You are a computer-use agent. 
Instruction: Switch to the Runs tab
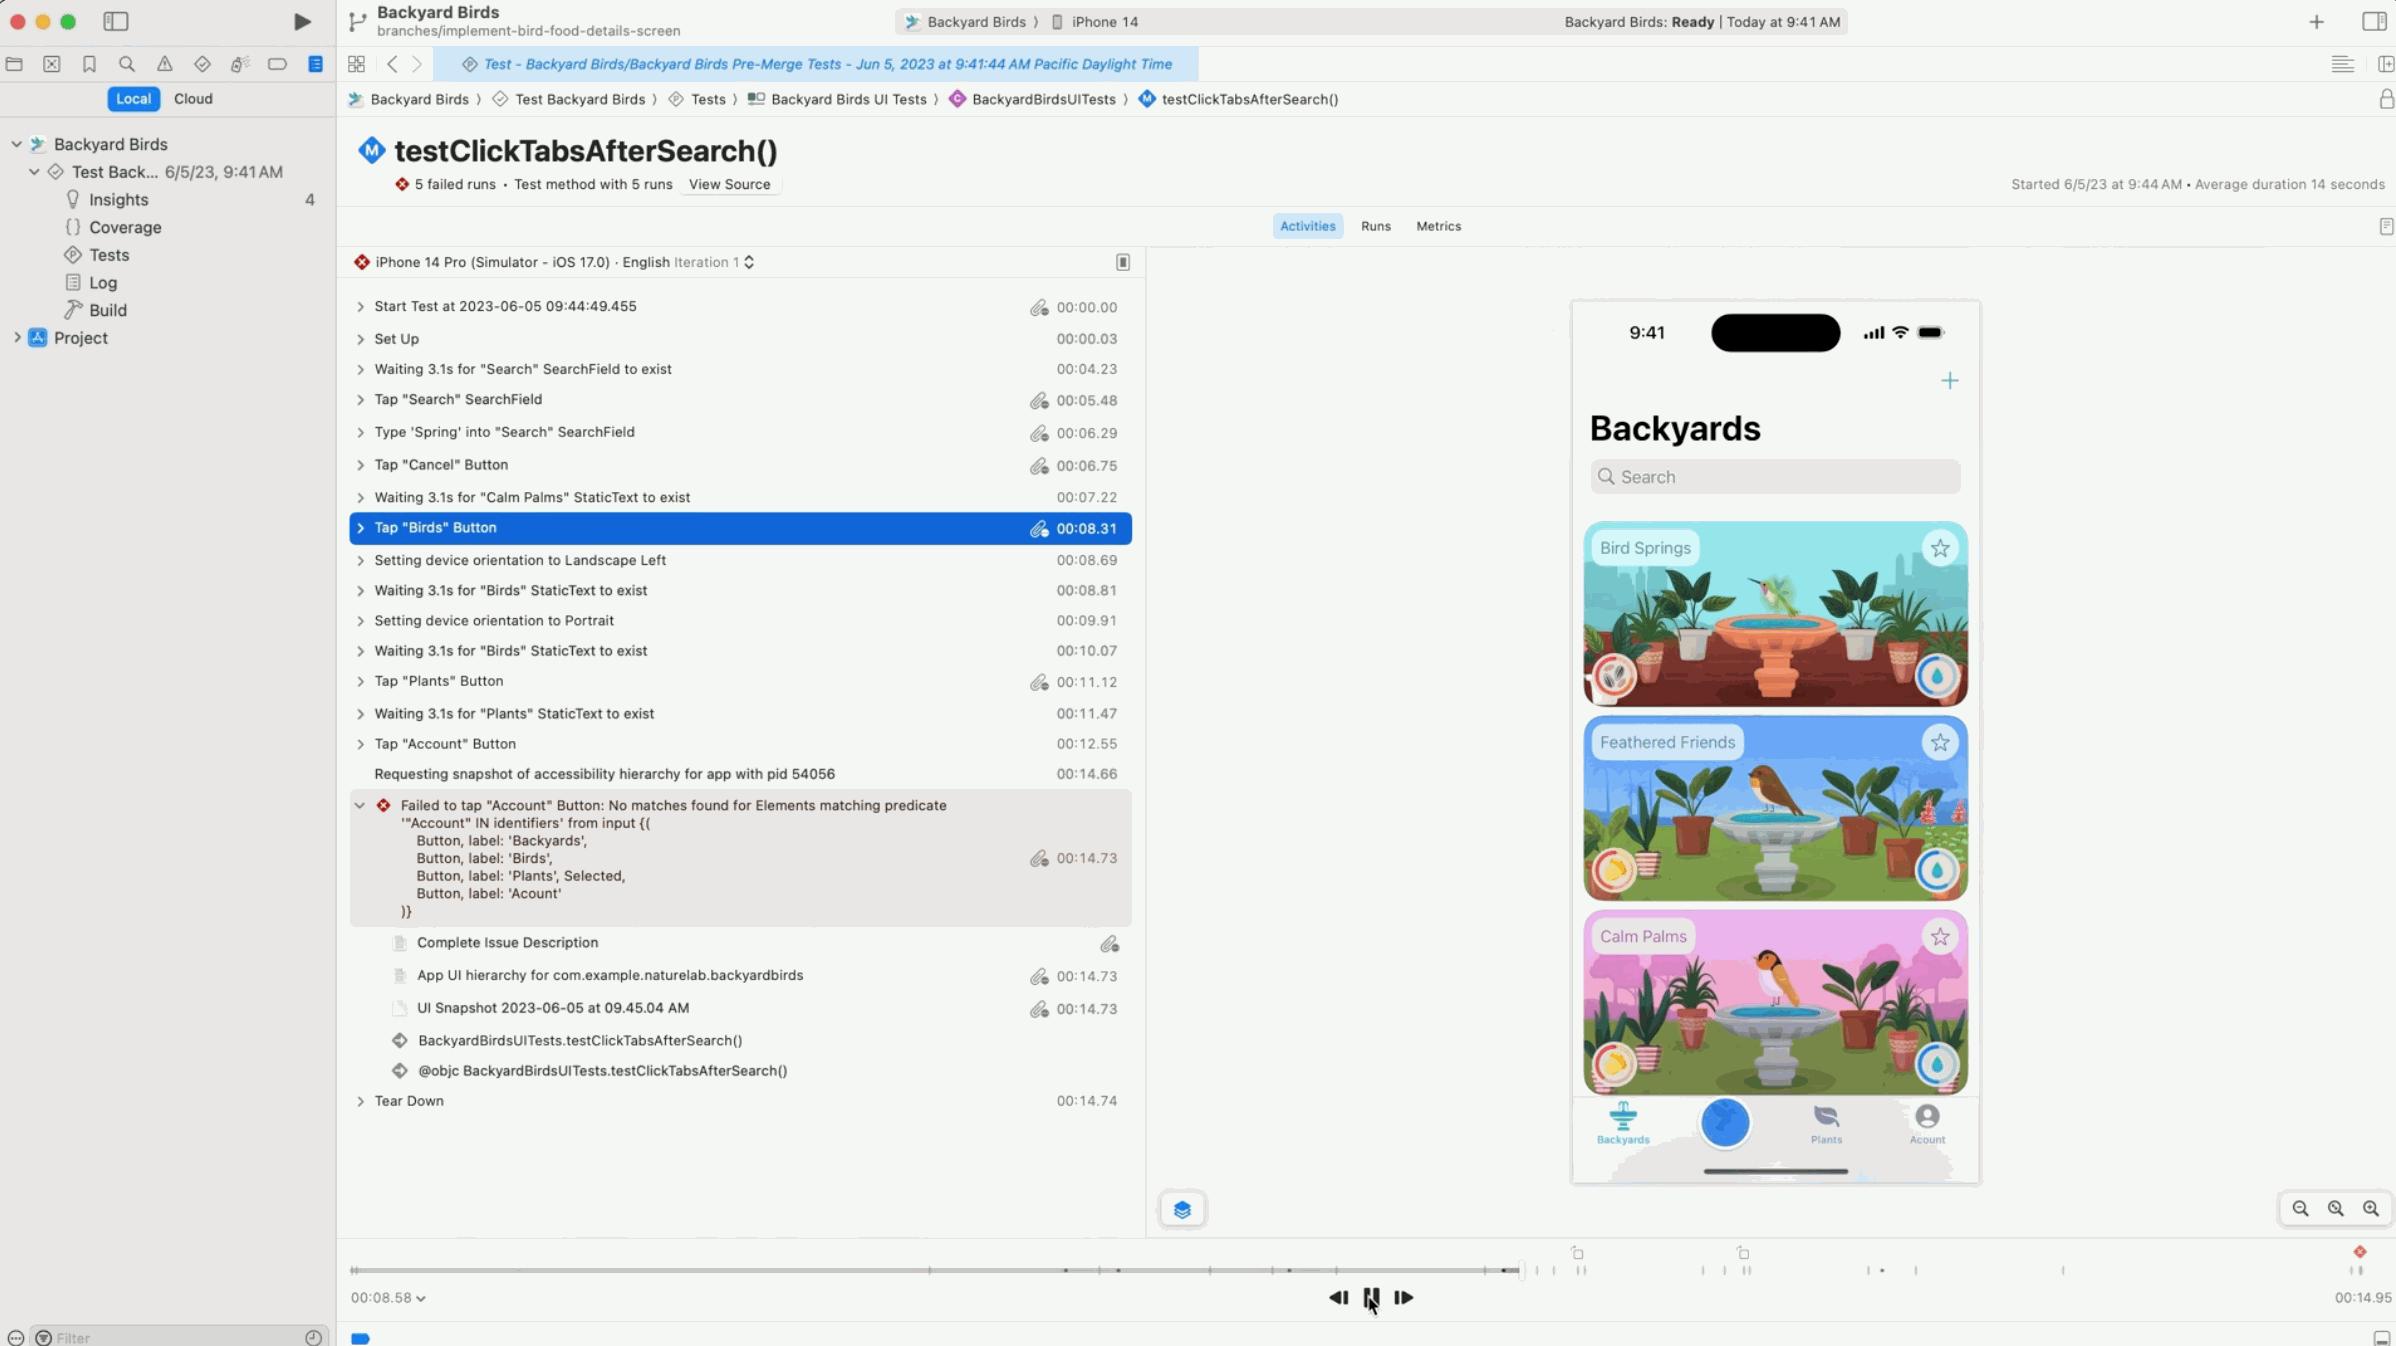(1375, 226)
